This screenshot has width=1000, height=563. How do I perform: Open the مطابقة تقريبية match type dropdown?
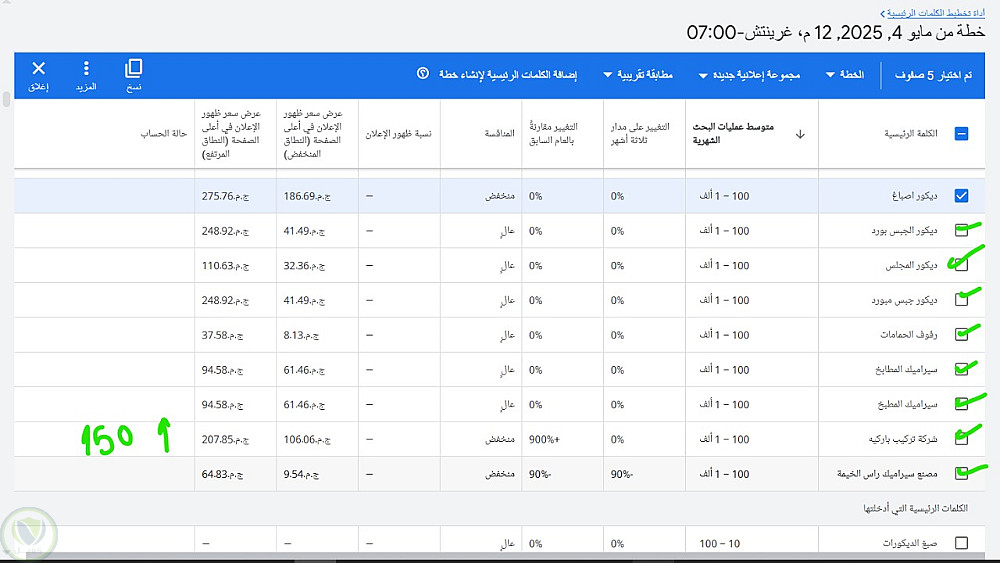point(638,75)
